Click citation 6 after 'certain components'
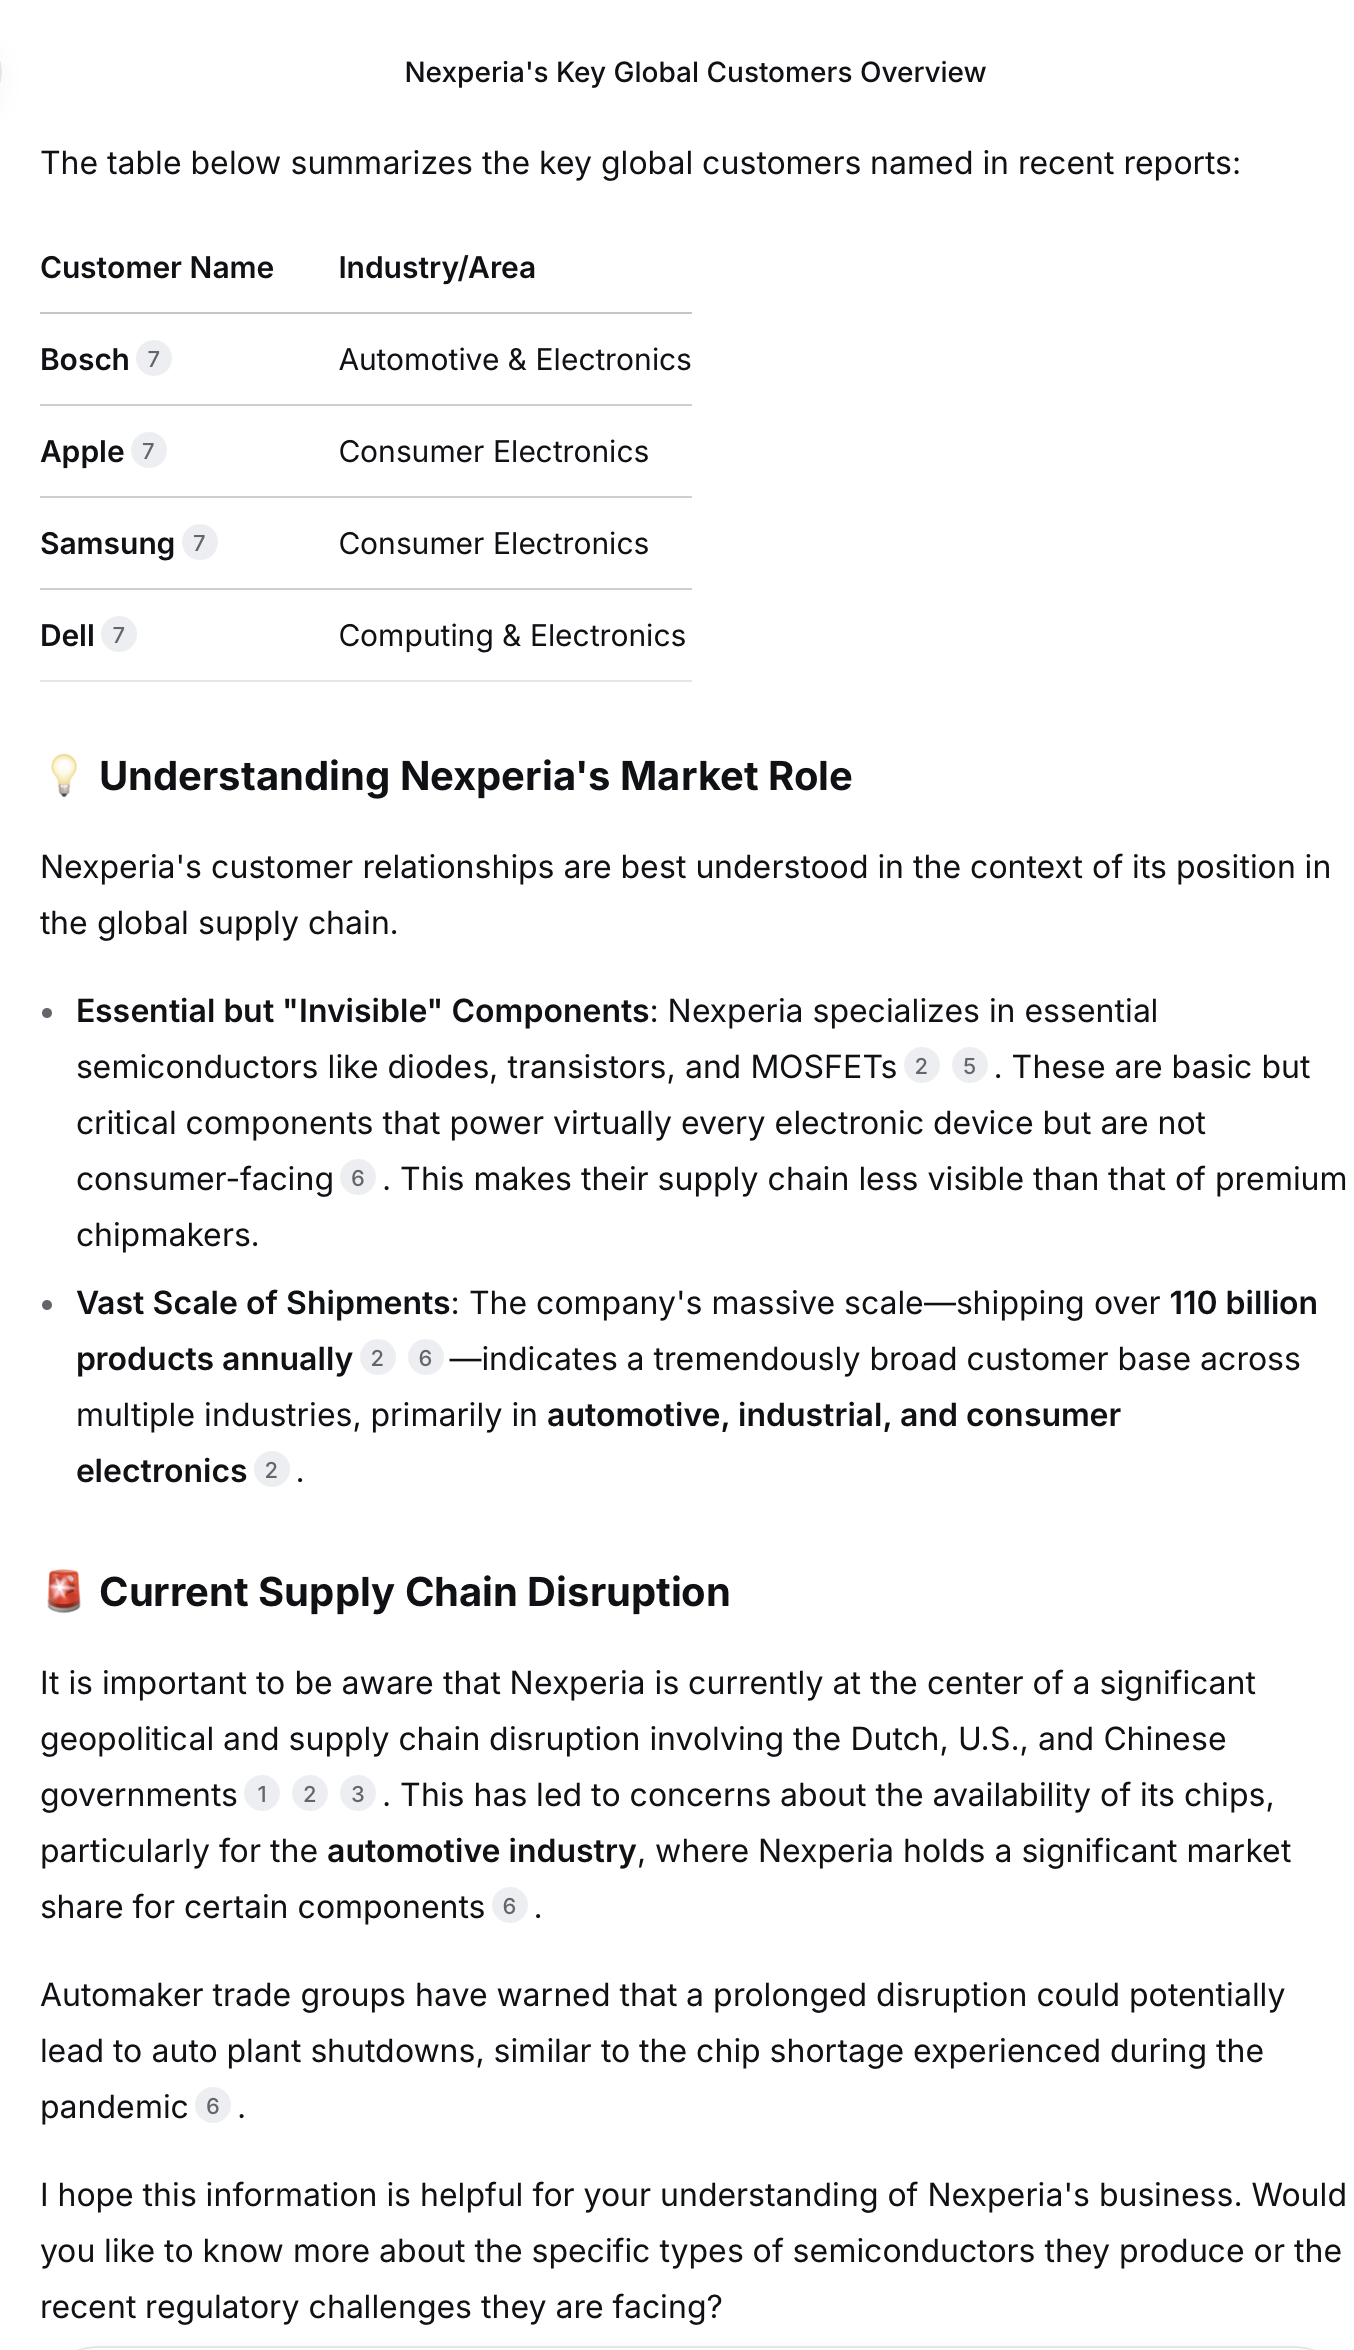This screenshot has width=1354, height=2350. point(509,1907)
